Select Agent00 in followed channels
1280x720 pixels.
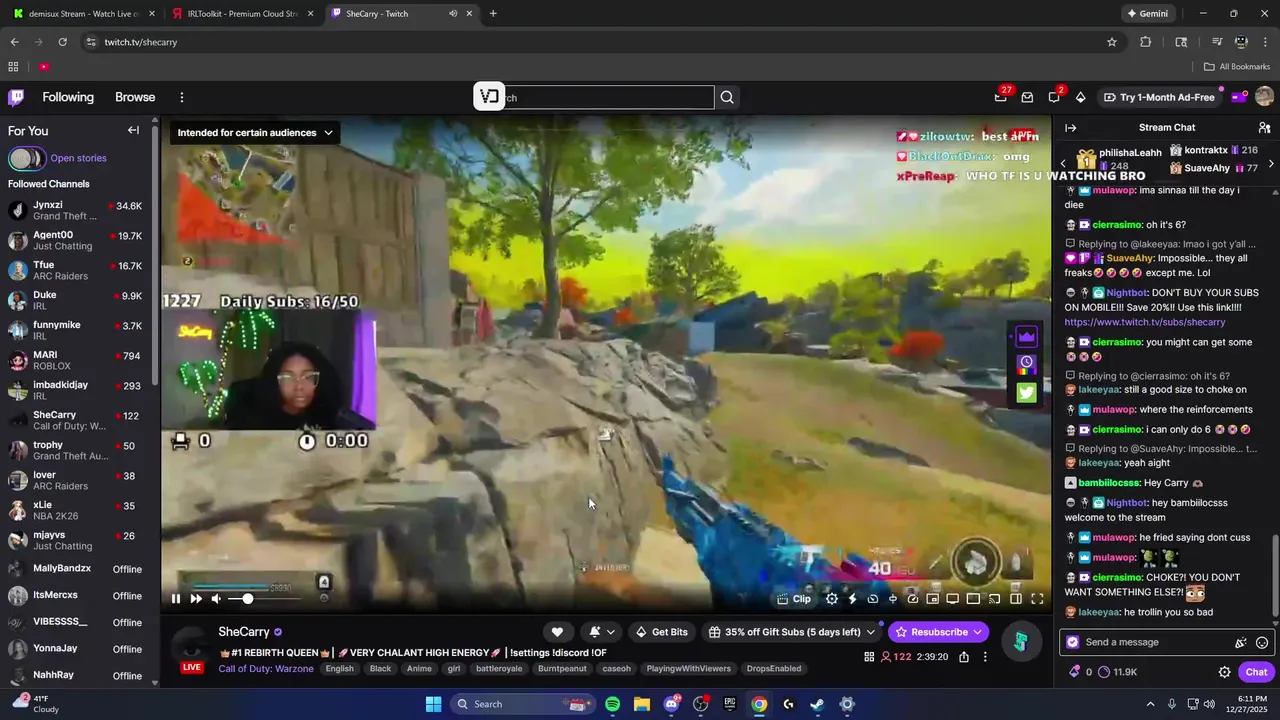click(75, 240)
